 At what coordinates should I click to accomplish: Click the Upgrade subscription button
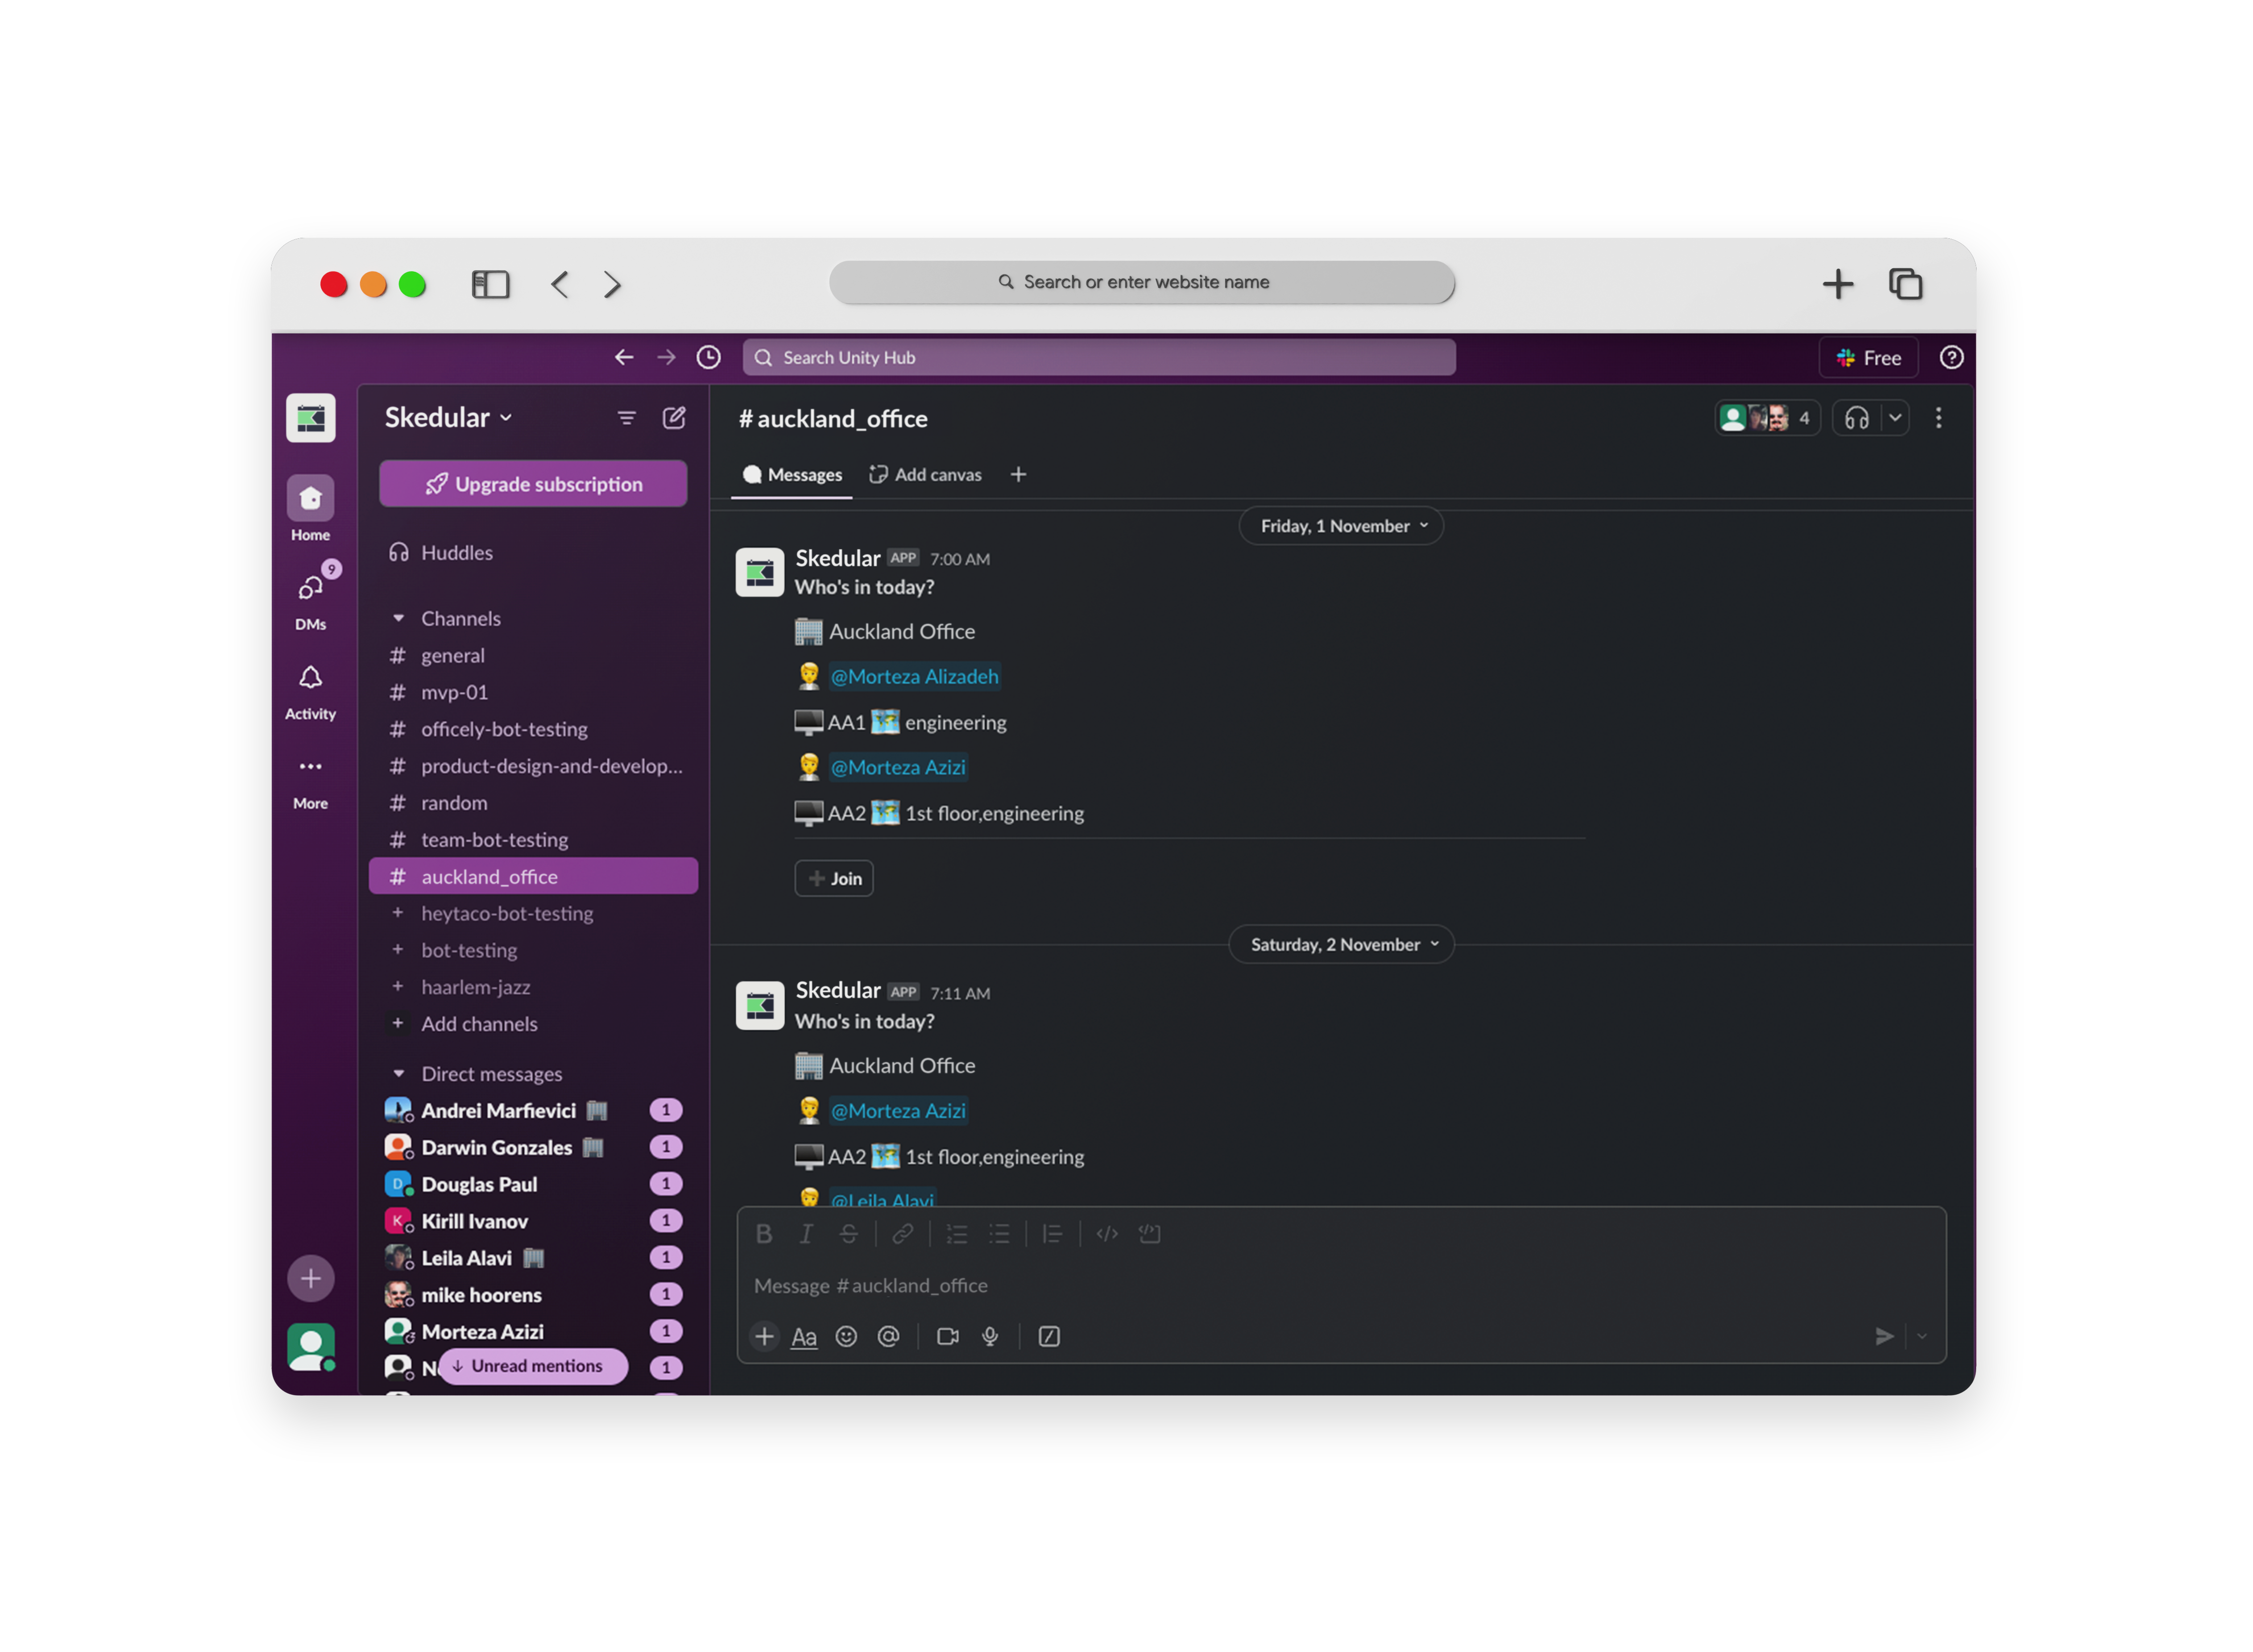[533, 484]
